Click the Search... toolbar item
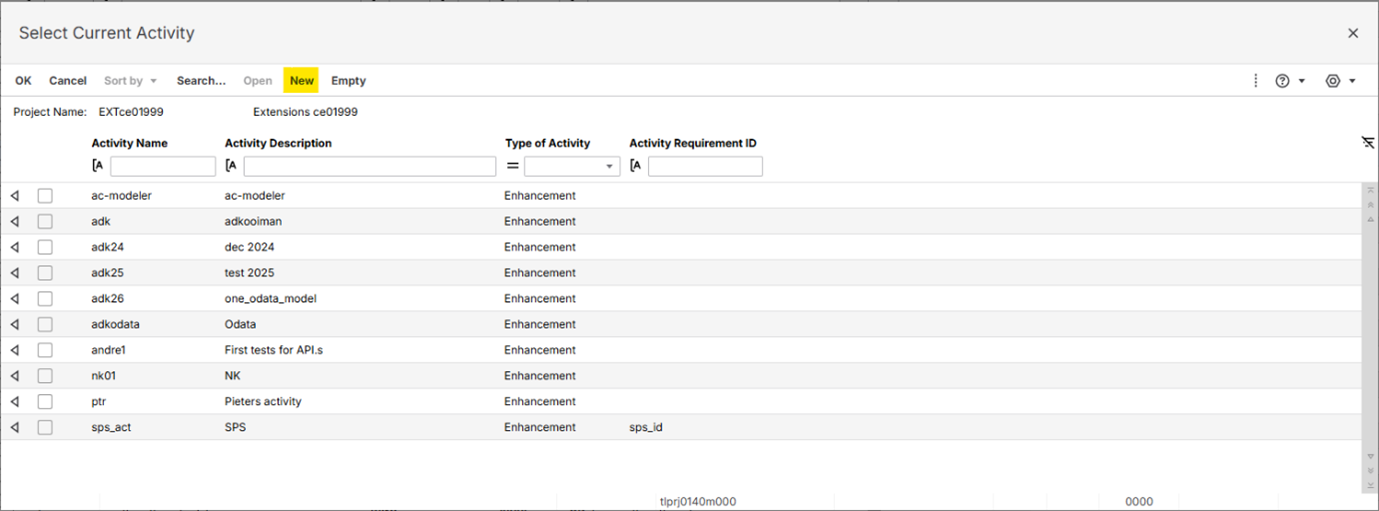The image size is (1379, 511). [x=201, y=81]
